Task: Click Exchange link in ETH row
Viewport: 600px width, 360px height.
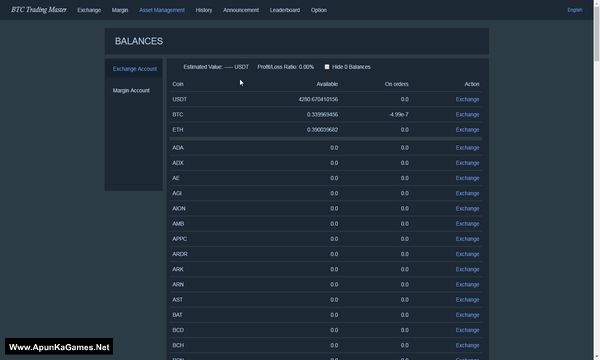Action: pyautogui.click(x=467, y=130)
